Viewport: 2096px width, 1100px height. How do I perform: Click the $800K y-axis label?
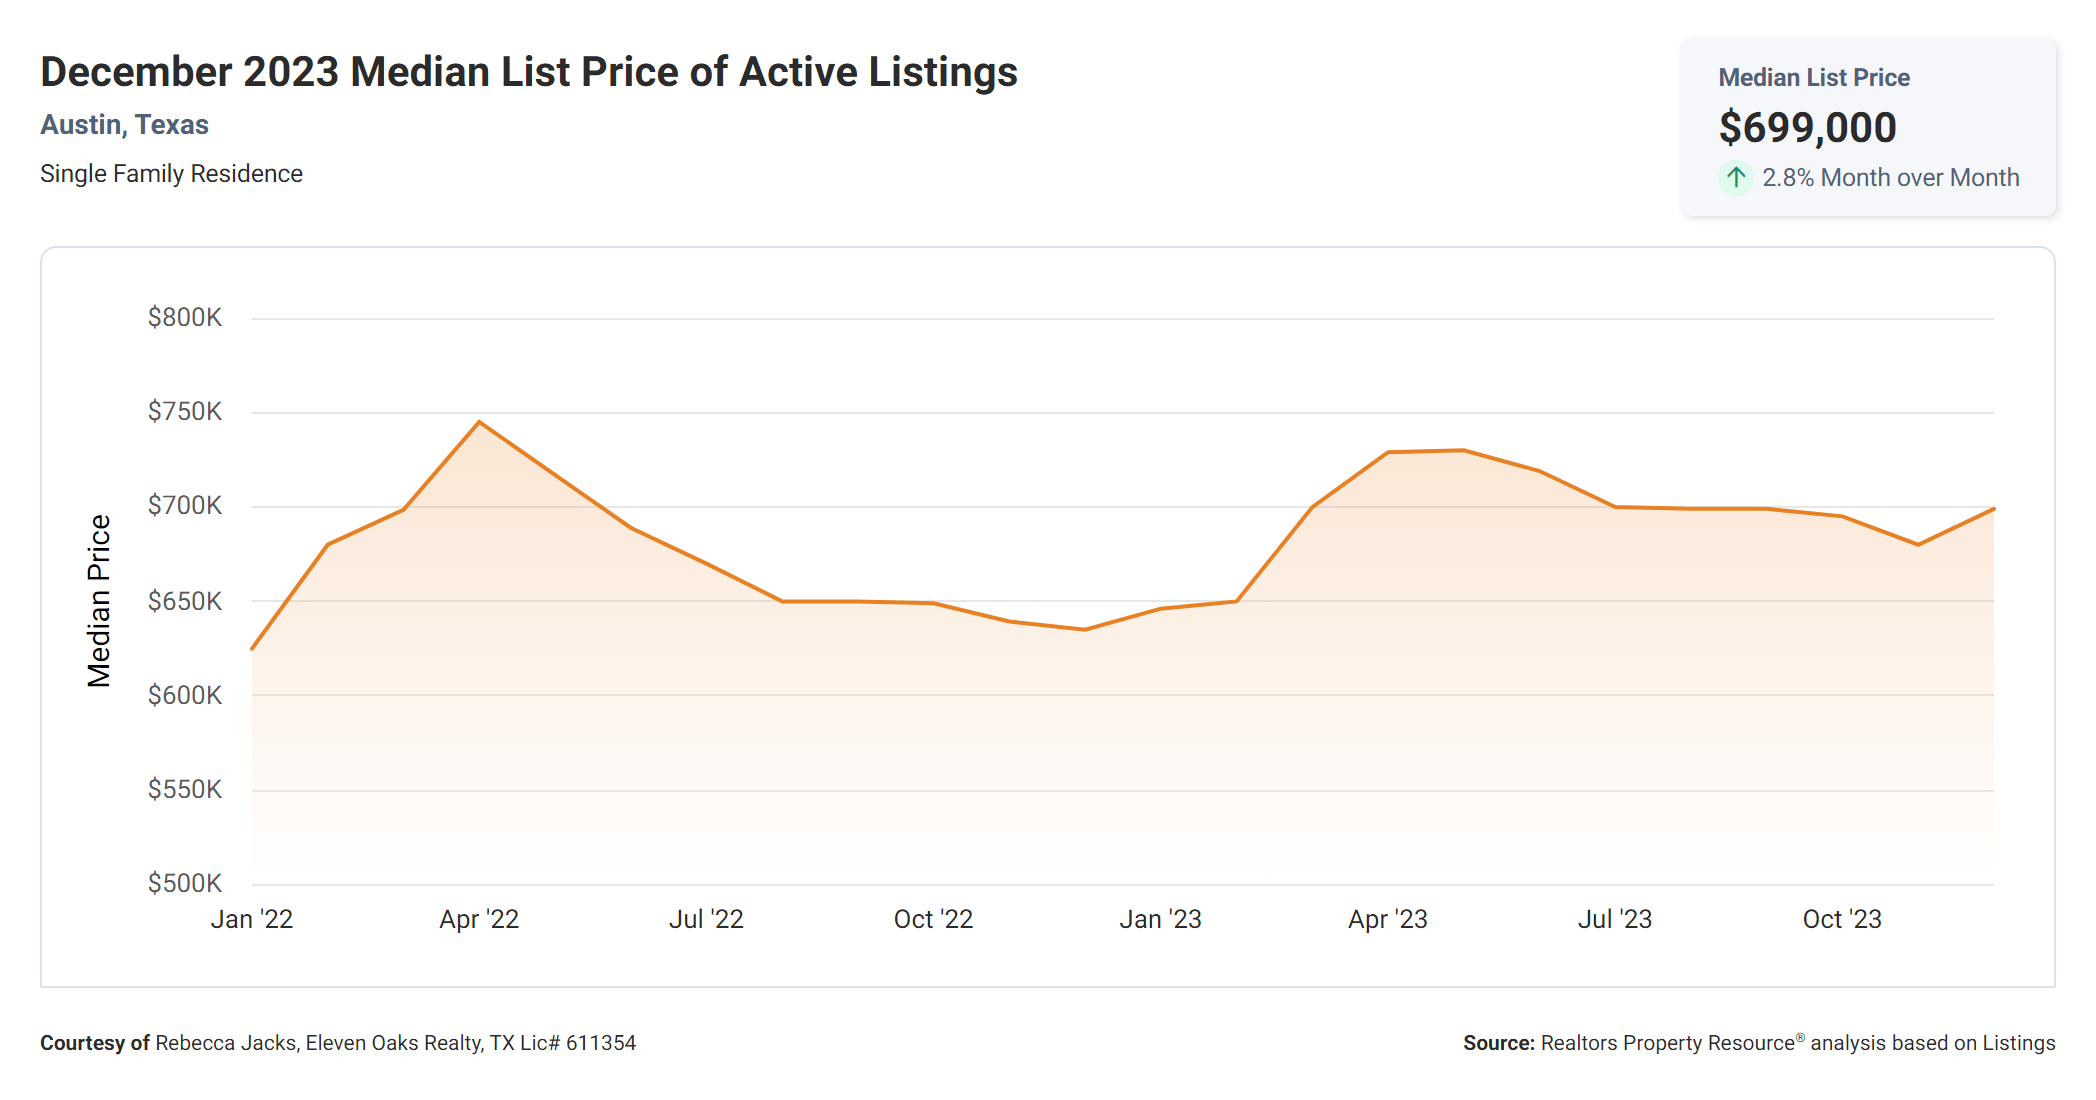pyautogui.click(x=185, y=318)
